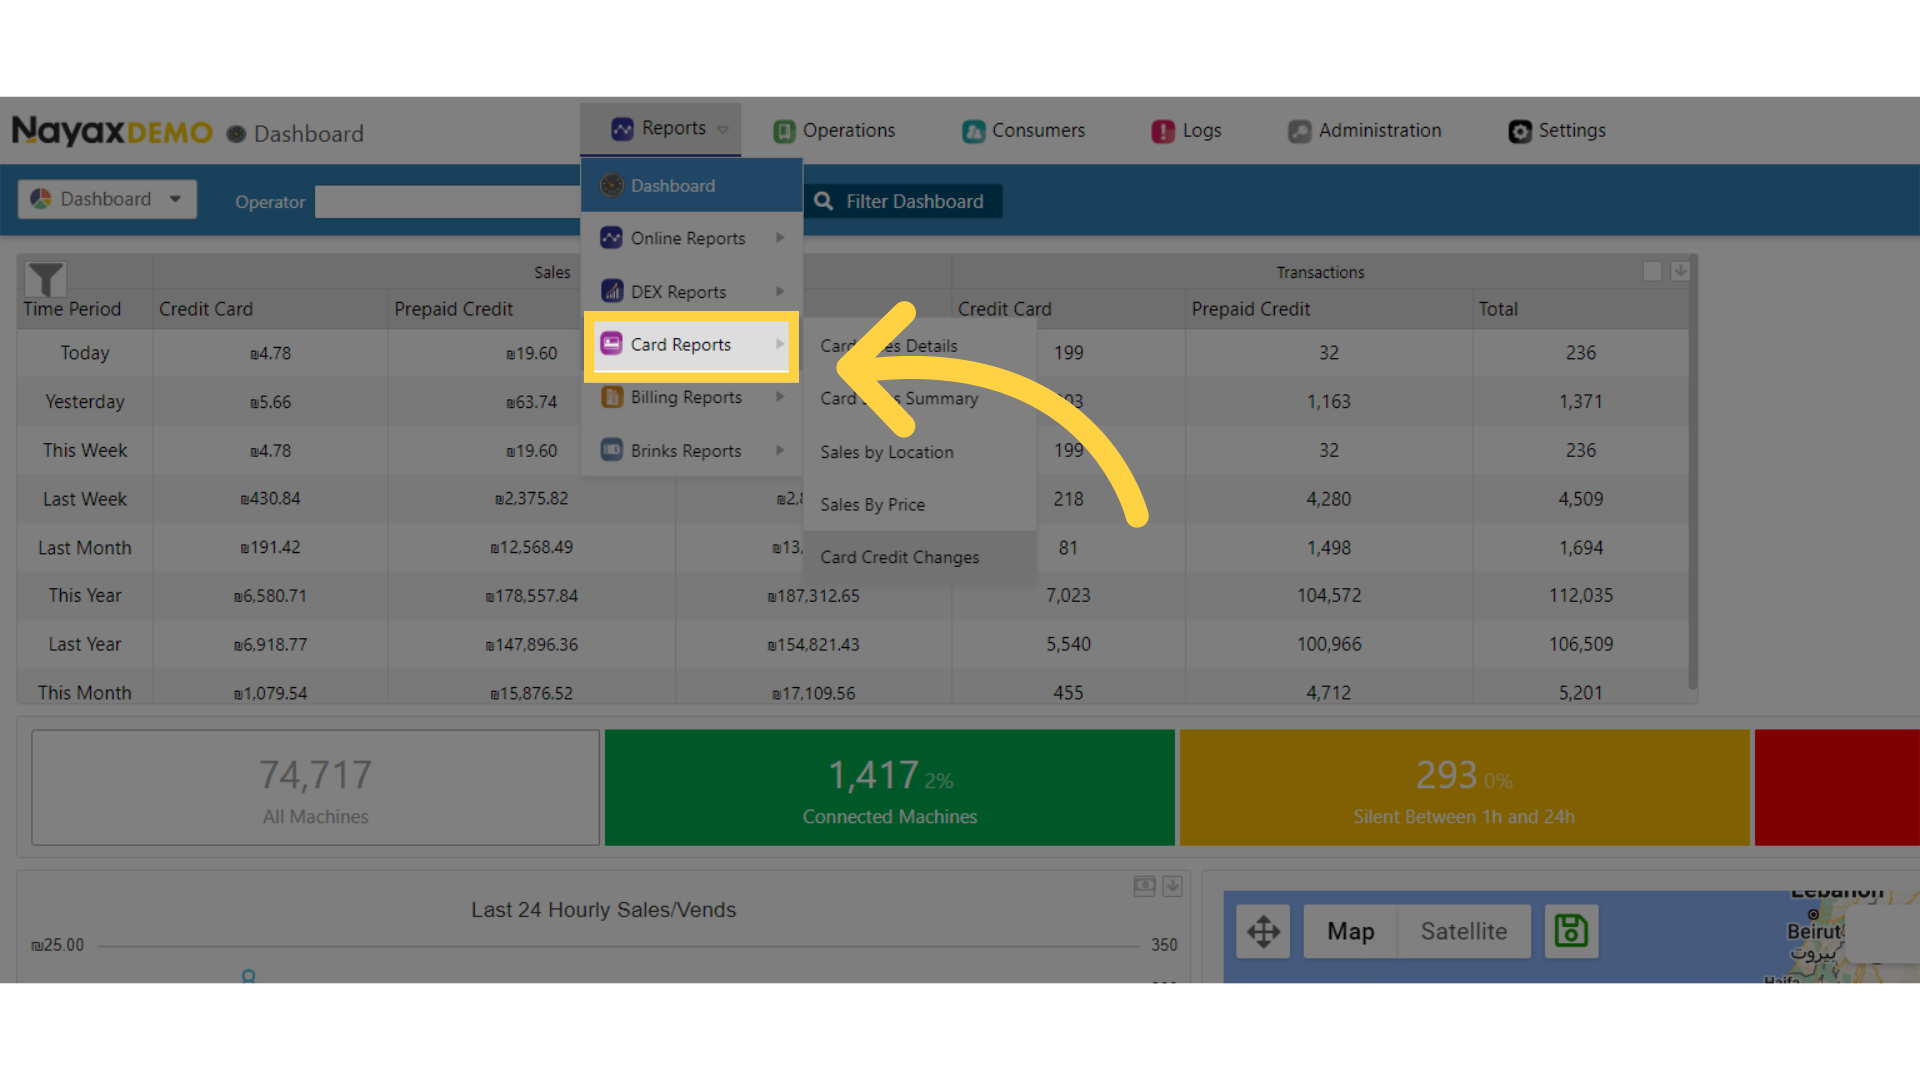Open the Dashboard dropdown arrow
Screen dimensions: 1920x1080
(x=175, y=199)
